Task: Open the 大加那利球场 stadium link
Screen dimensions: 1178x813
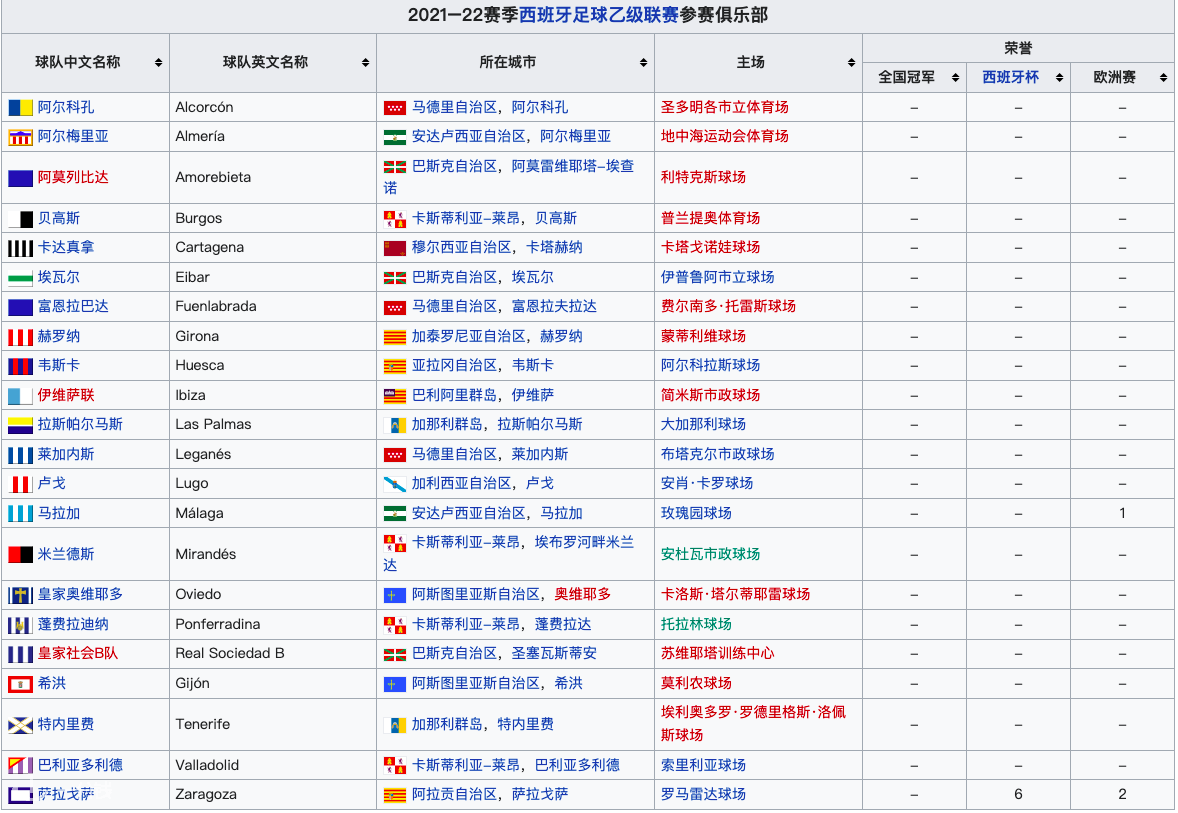Action: click(703, 425)
